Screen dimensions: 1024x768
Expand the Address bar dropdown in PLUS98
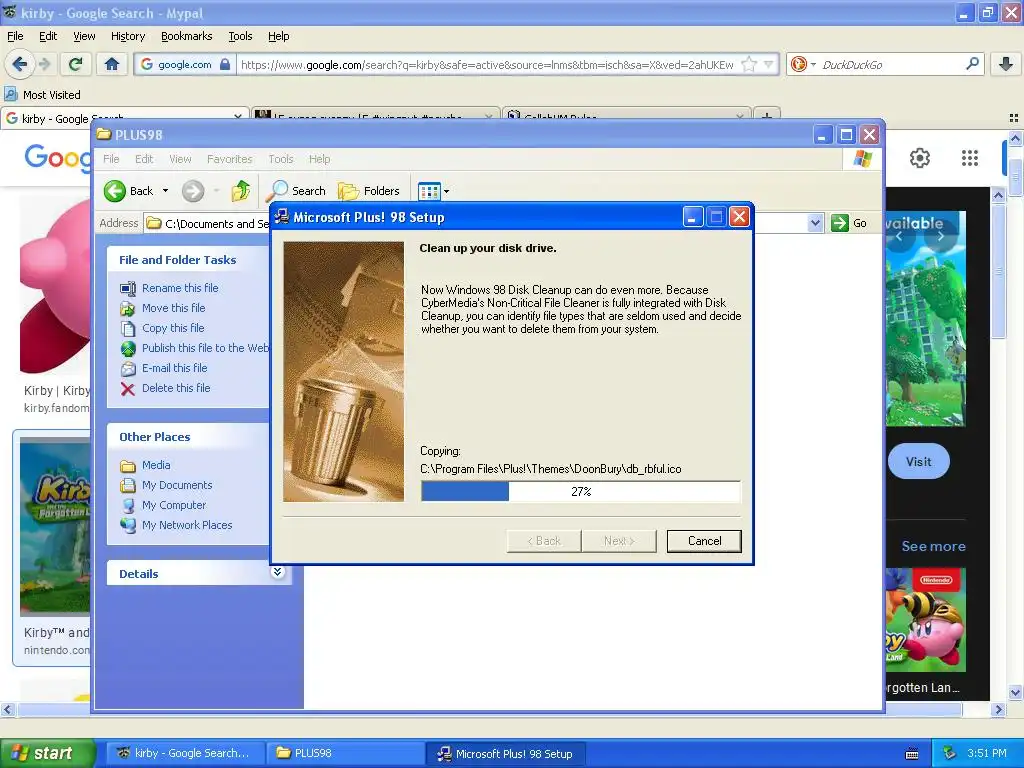815,223
